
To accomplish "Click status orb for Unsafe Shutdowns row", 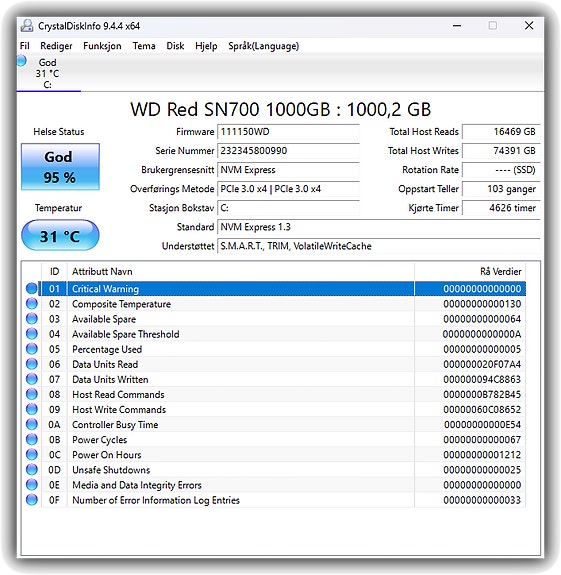I will (32, 469).
